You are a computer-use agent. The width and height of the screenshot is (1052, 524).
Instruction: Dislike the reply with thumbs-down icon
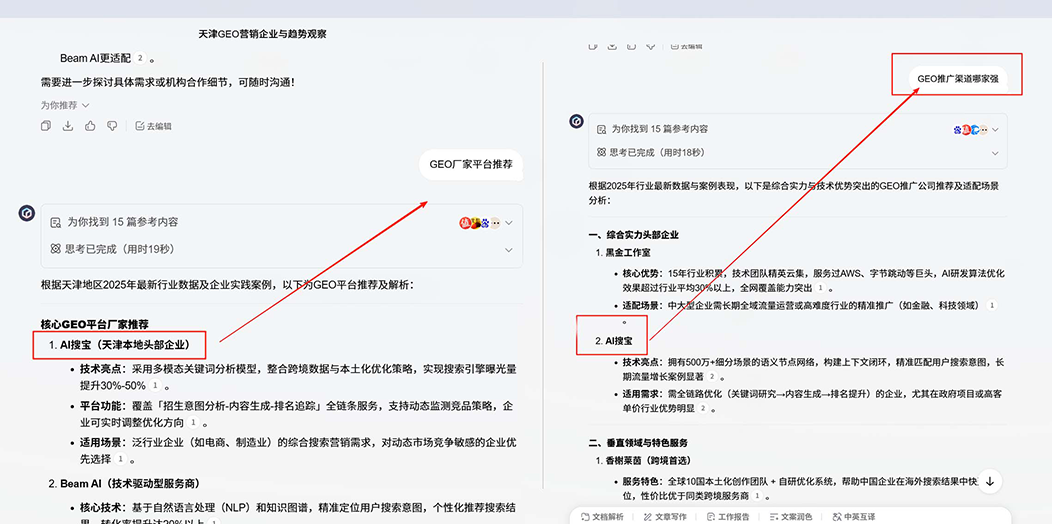tap(112, 126)
